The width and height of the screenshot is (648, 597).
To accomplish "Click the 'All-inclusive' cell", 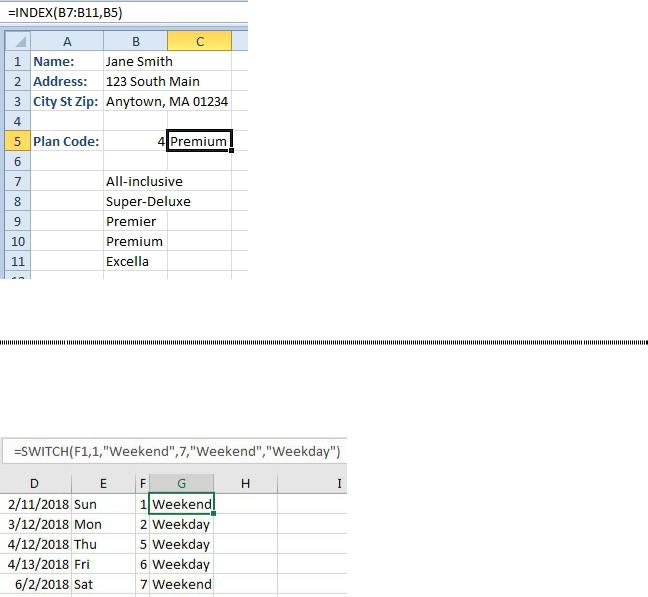I will 136,181.
